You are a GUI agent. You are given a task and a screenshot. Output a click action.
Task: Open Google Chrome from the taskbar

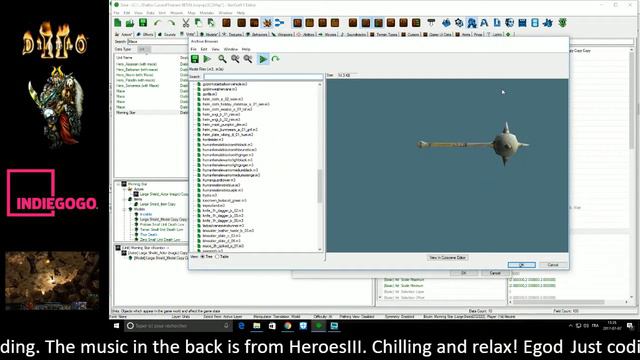click(x=288, y=326)
